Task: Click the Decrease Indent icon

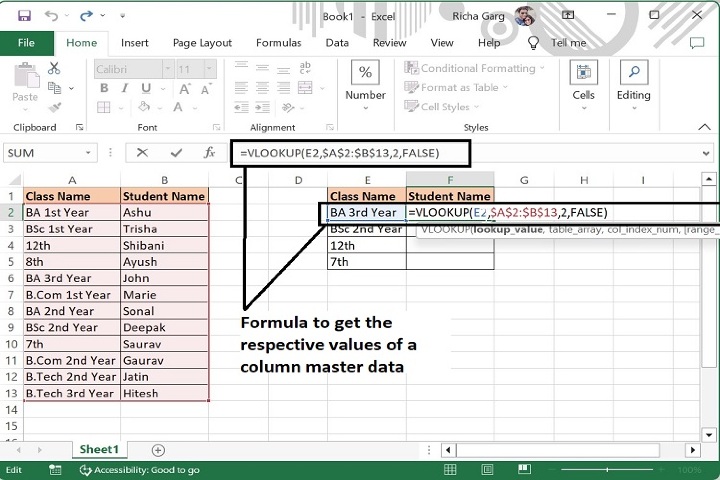Action: 242,107
